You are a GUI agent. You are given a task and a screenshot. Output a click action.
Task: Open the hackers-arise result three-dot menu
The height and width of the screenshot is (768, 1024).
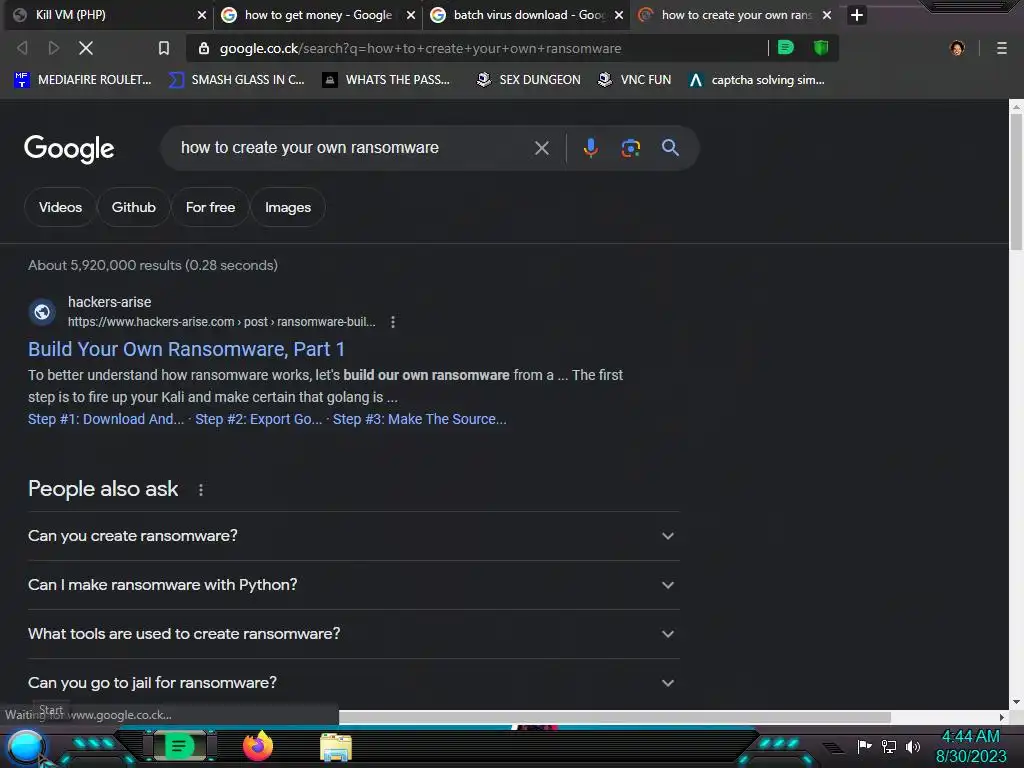pos(392,322)
